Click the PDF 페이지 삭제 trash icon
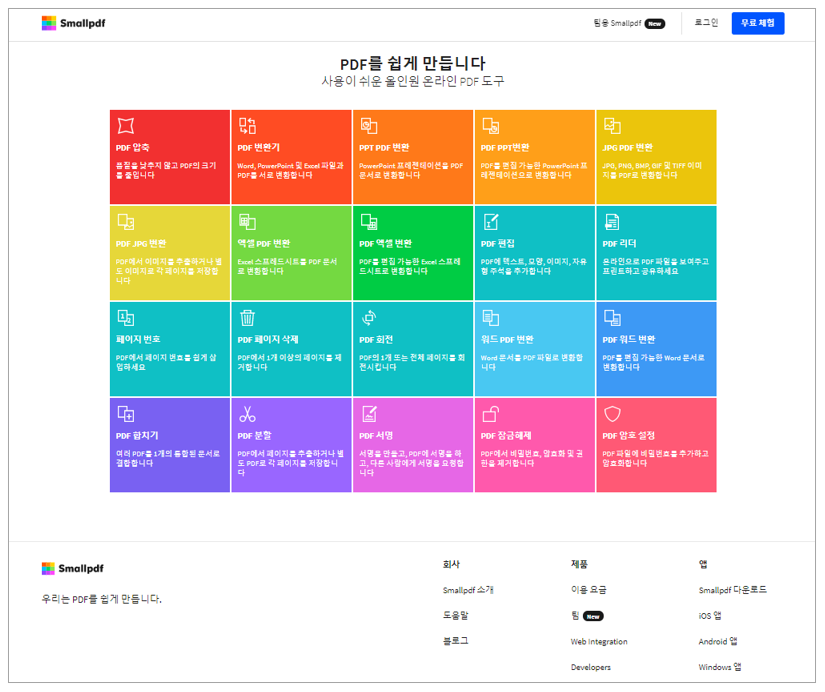This screenshot has width=825, height=692. 247,318
